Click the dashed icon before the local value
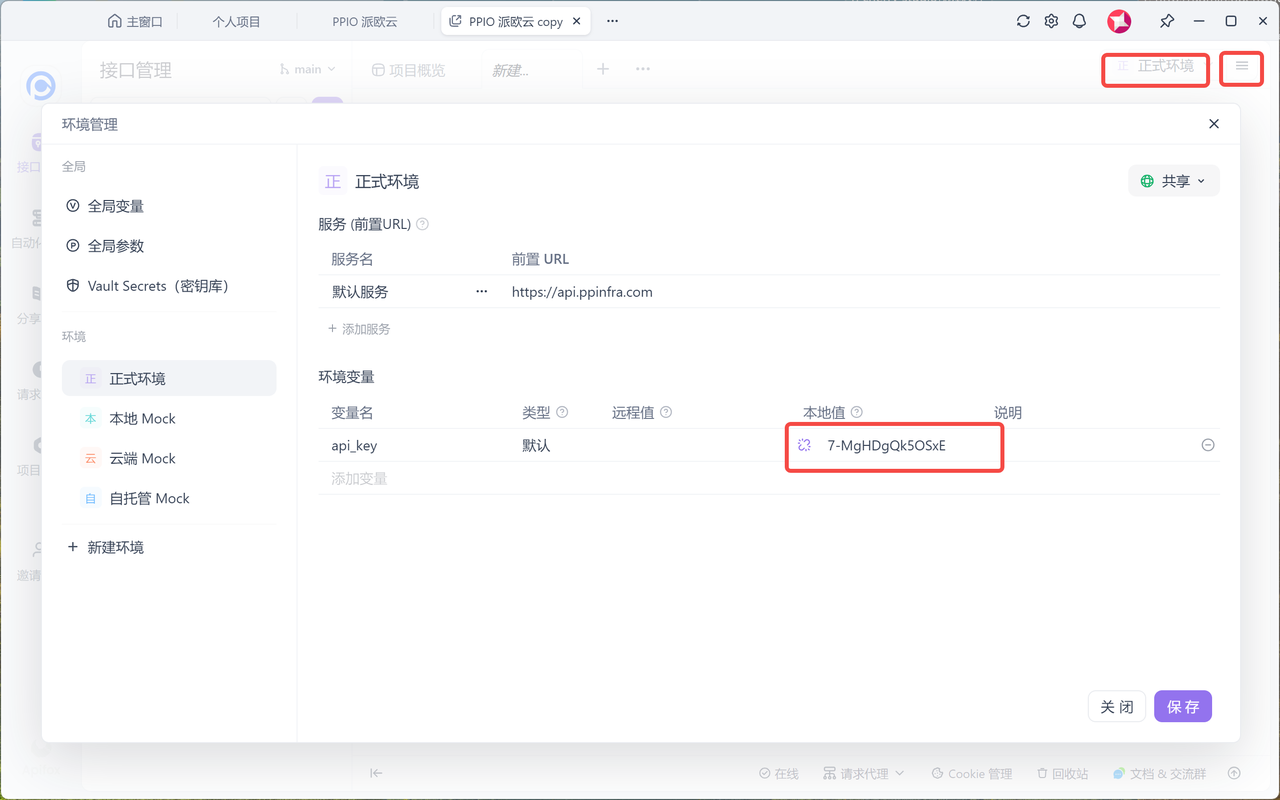1280x800 pixels. tap(804, 445)
